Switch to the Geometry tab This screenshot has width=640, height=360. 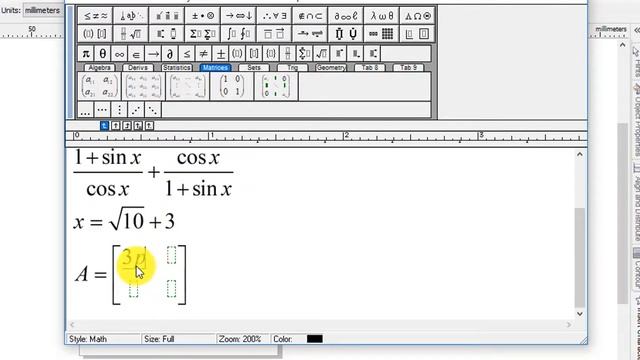331,67
